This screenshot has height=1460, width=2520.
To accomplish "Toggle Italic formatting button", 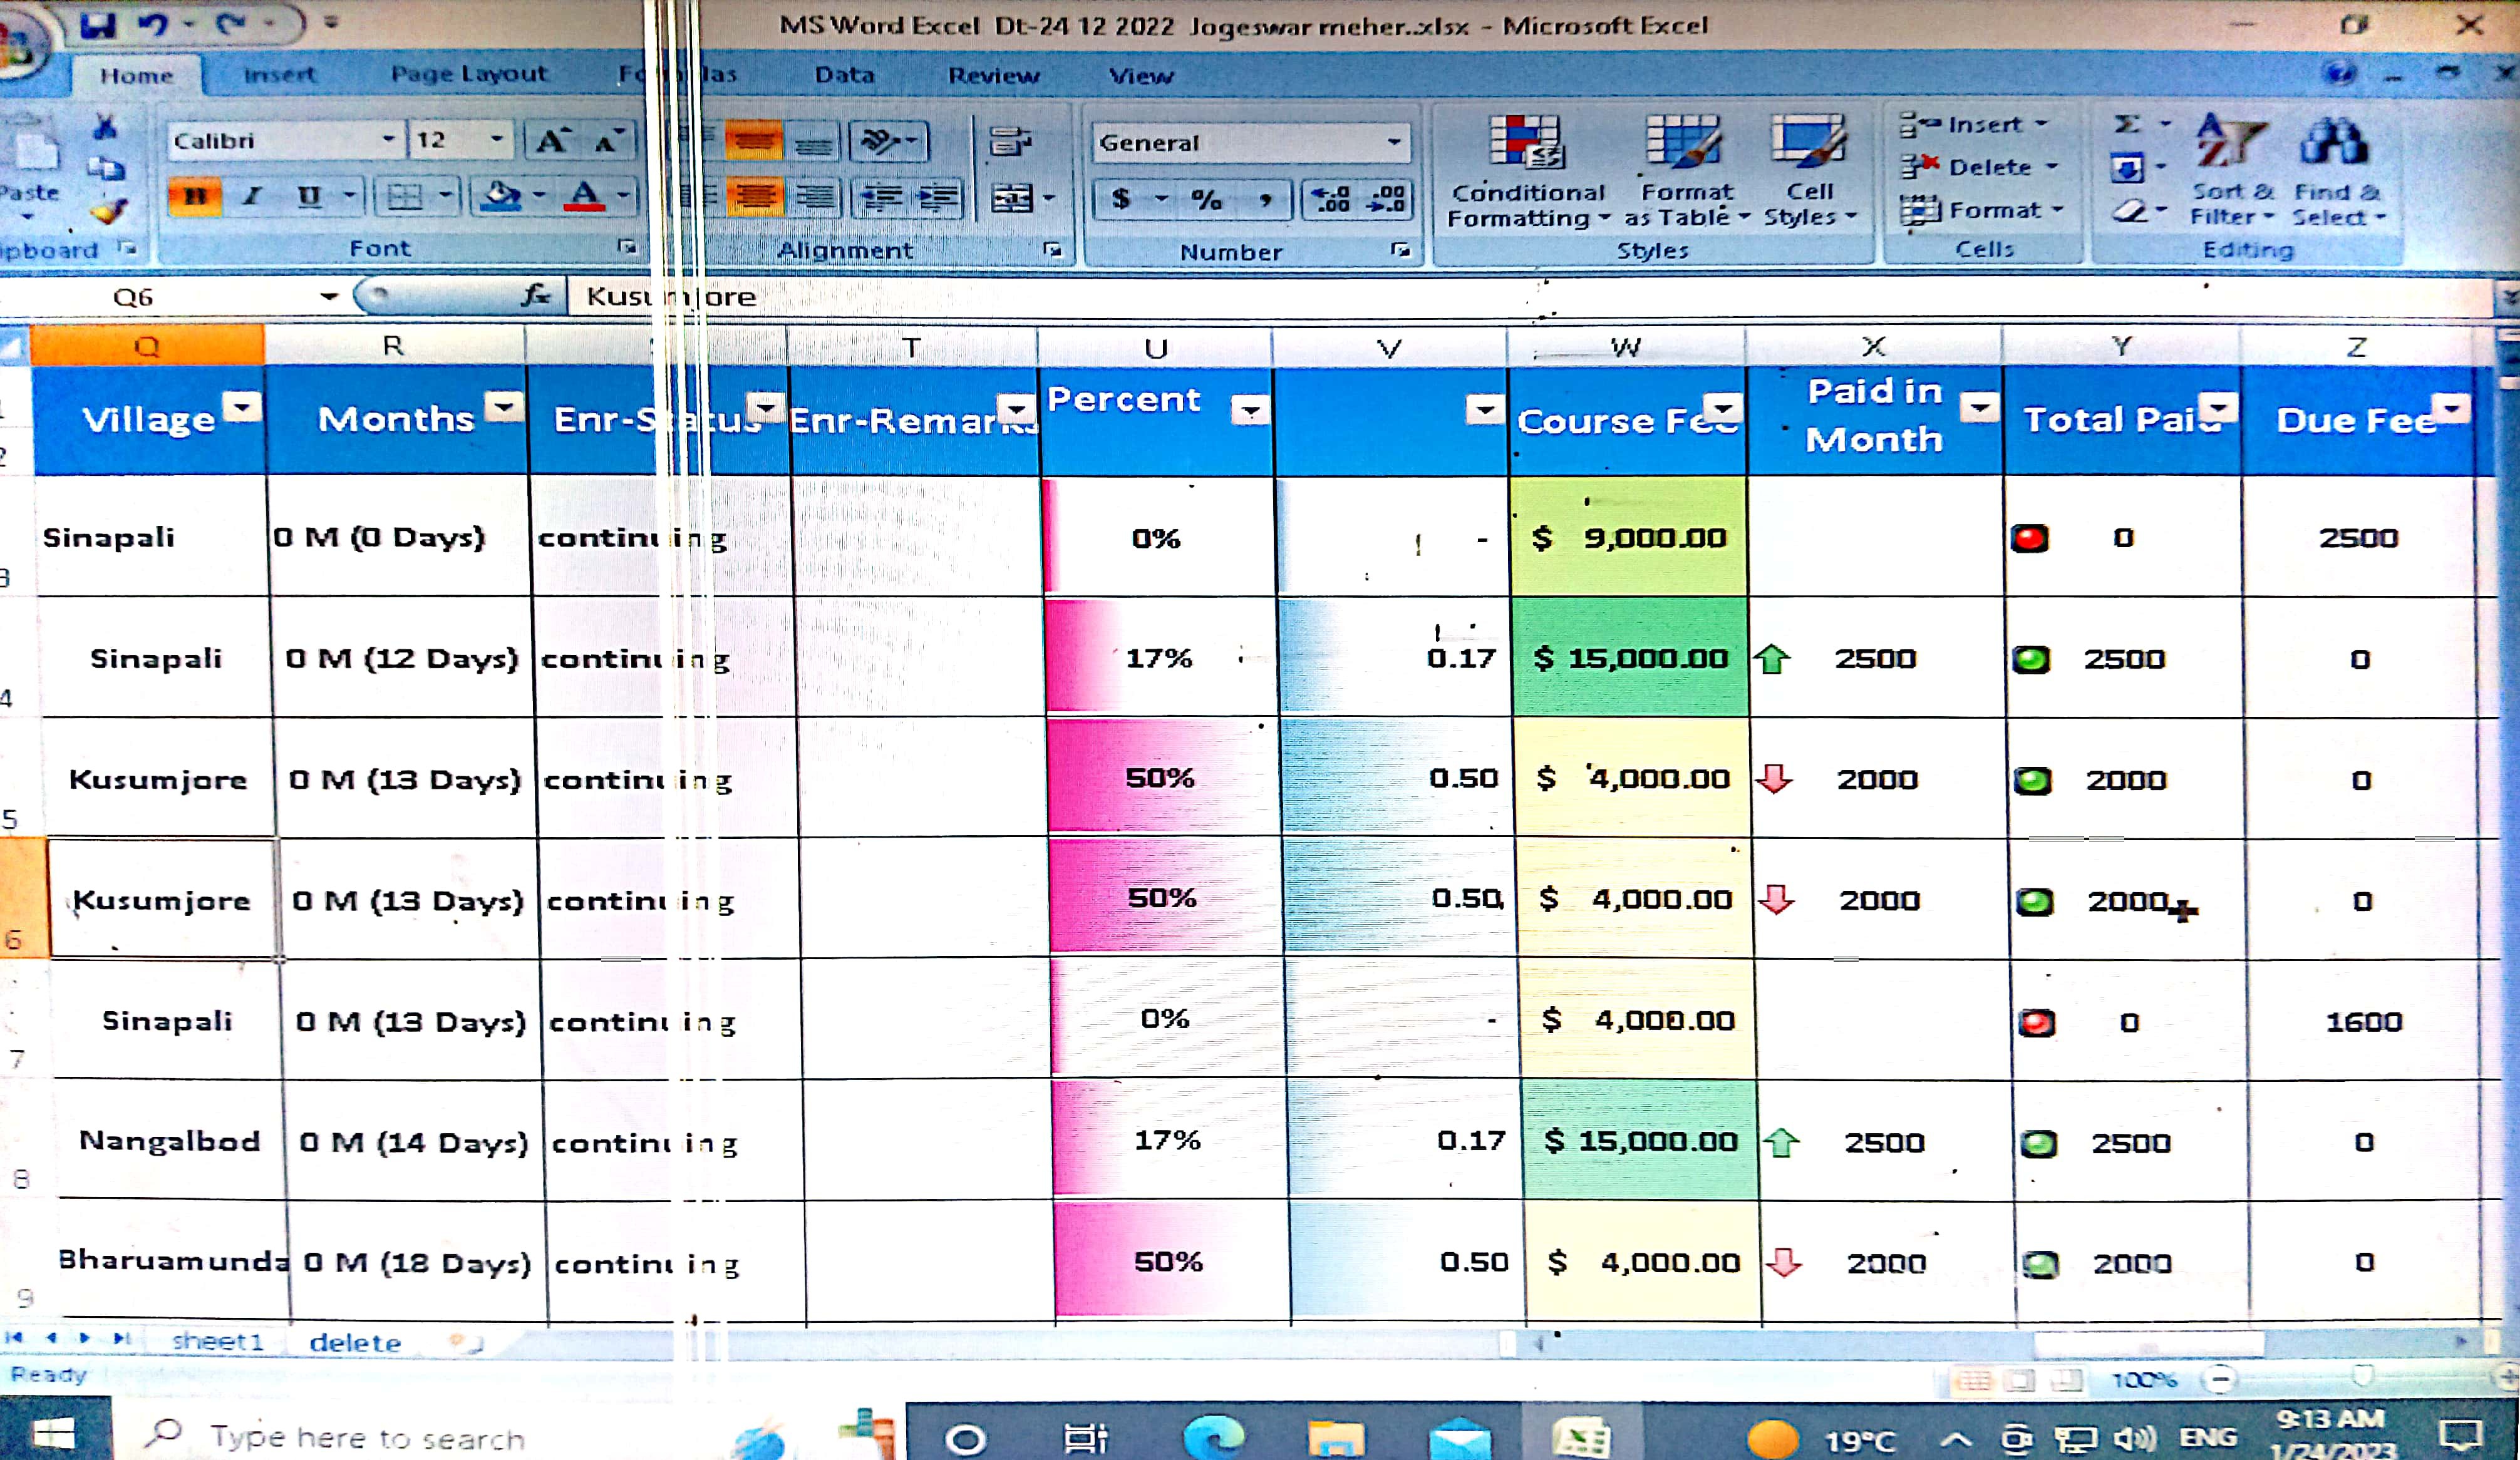I will coord(252,197).
